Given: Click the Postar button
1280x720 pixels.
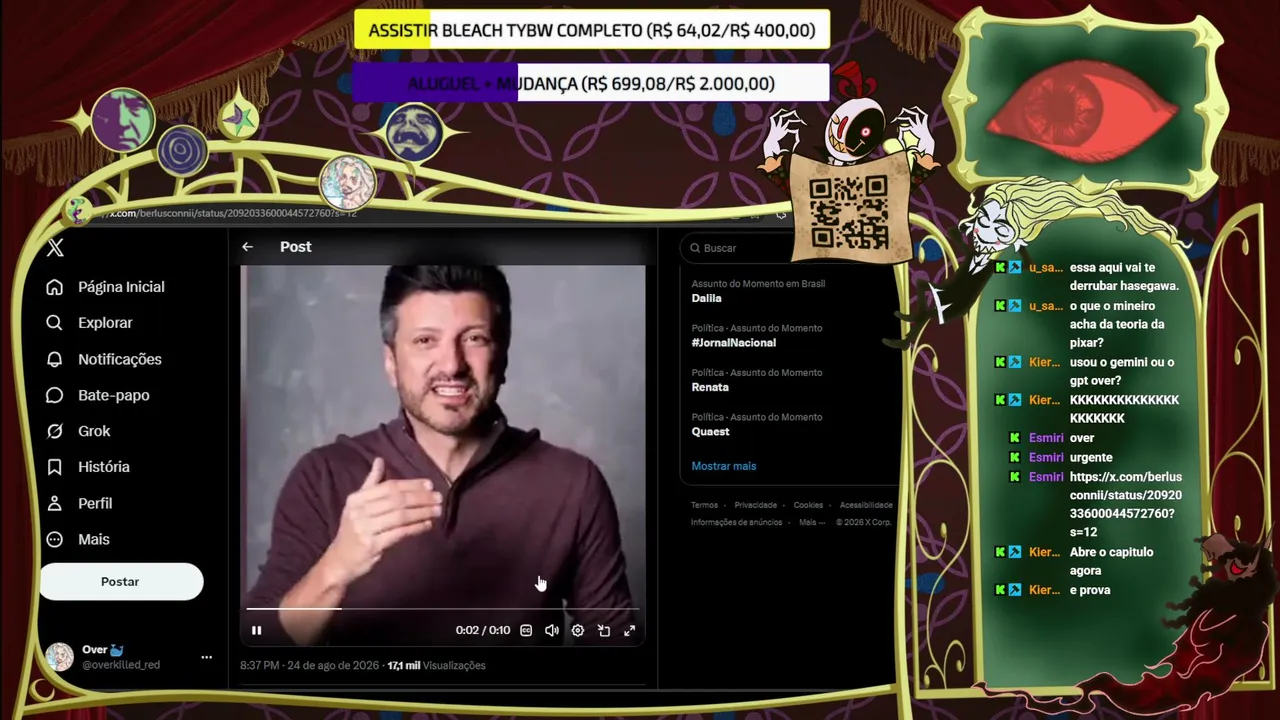Looking at the screenshot, I should pyautogui.click(x=120, y=581).
